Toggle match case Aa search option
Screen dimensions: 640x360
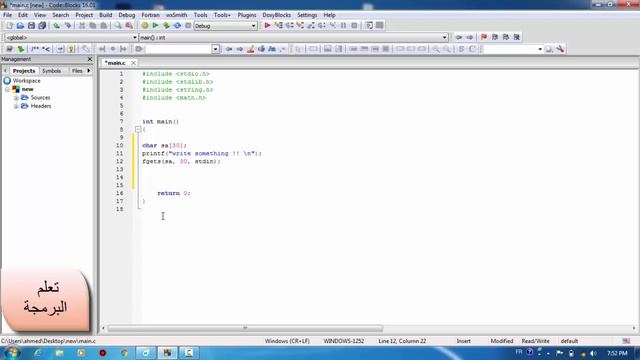pyautogui.click(x=272, y=49)
